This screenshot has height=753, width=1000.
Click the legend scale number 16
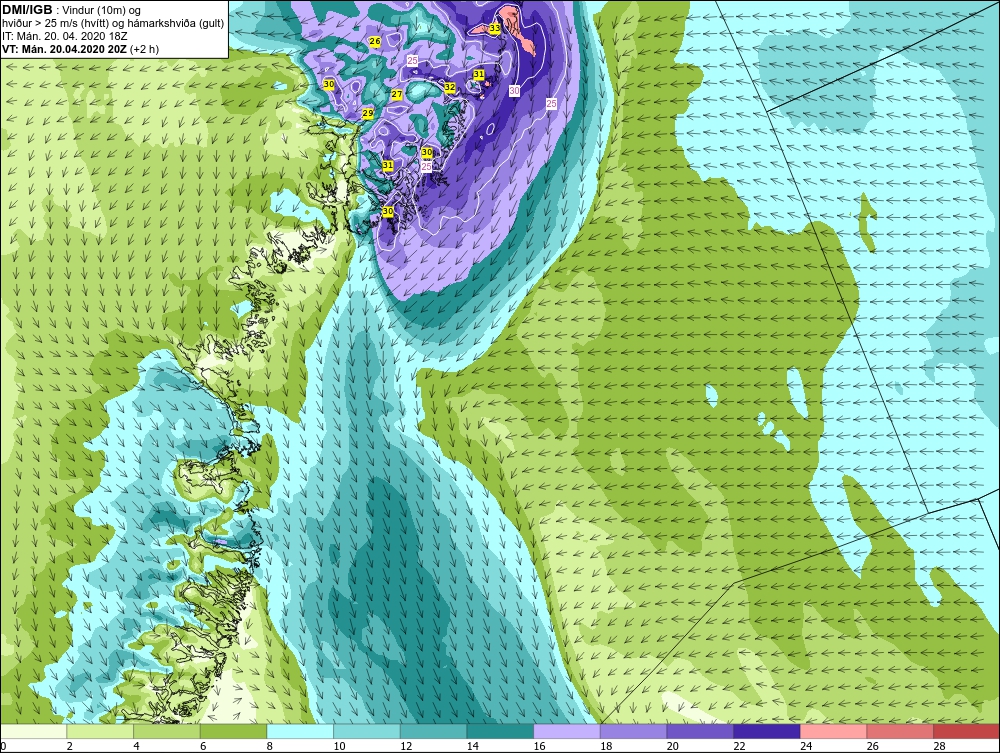[x=539, y=746]
